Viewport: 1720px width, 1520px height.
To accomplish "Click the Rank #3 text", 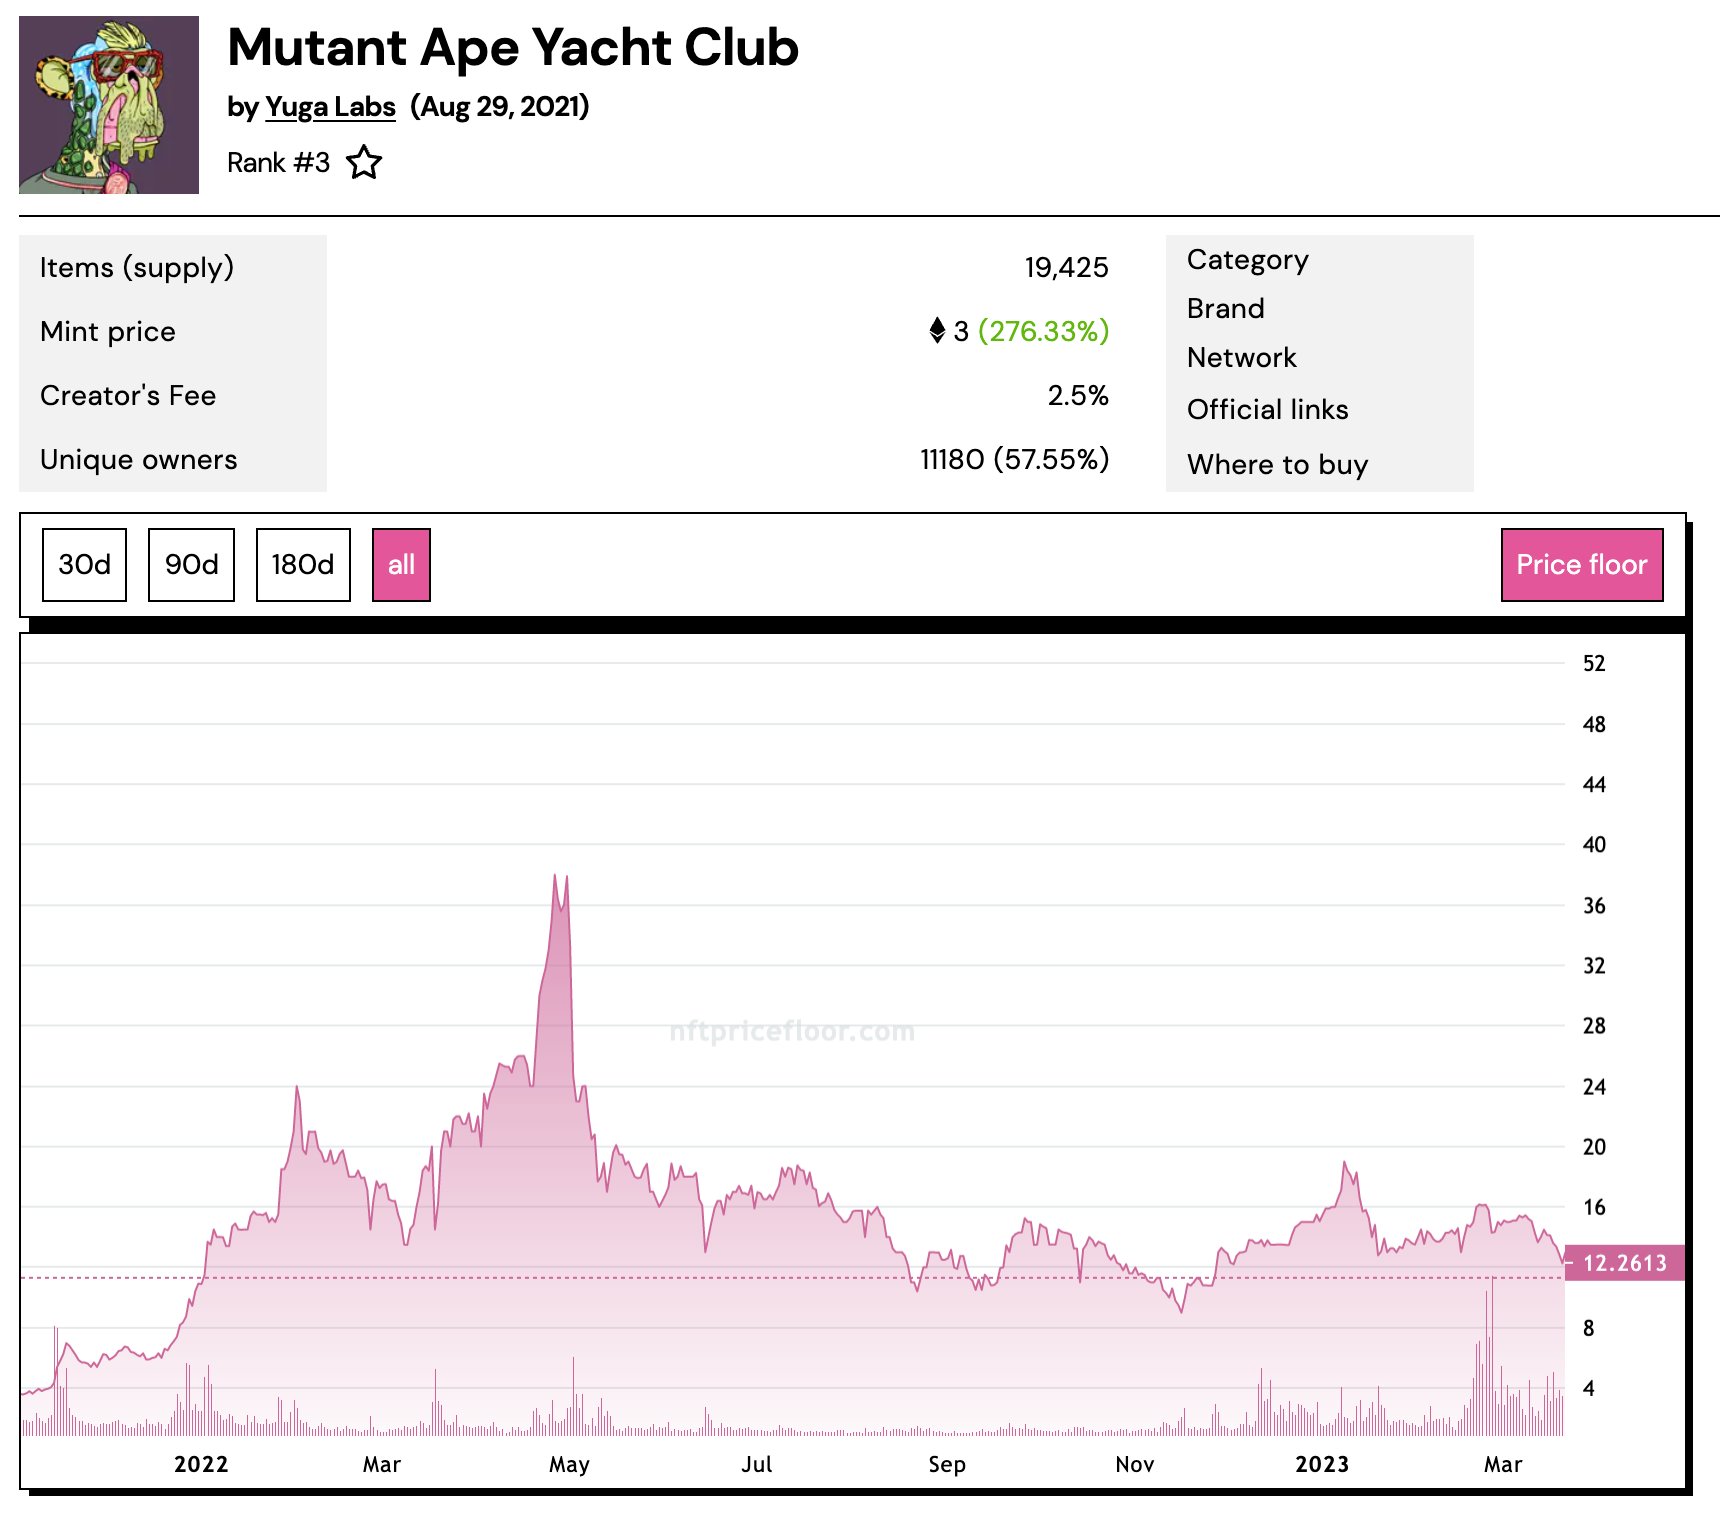I will tap(278, 162).
